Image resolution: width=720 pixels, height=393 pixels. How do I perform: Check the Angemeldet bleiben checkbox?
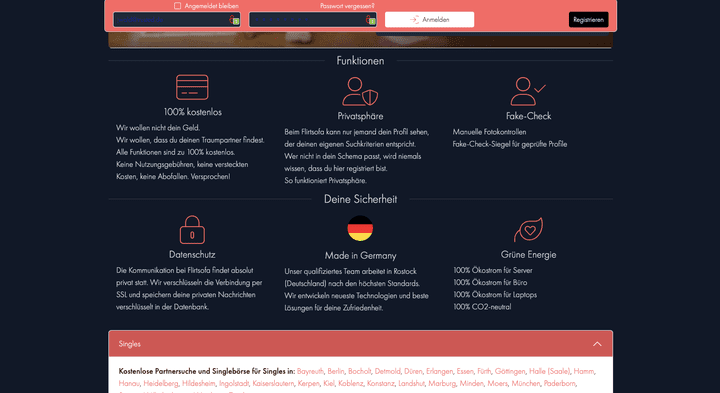pyautogui.click(x=177, y=6)
